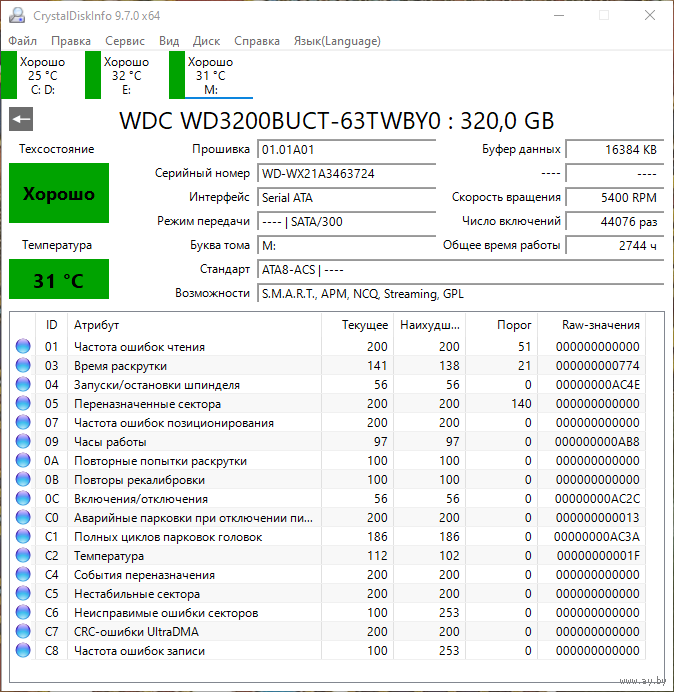Screen dimensions: 674x692
Task: Open the Диск menu
Action: (206, 41)
